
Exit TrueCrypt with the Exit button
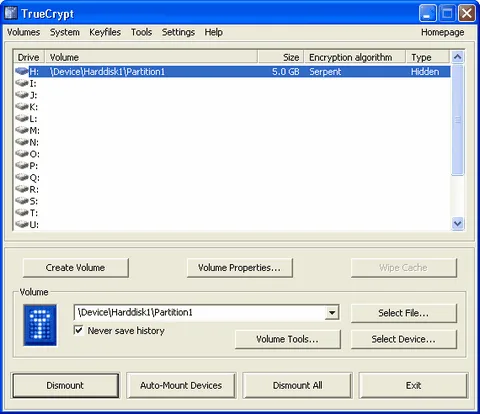click(413, 385)
